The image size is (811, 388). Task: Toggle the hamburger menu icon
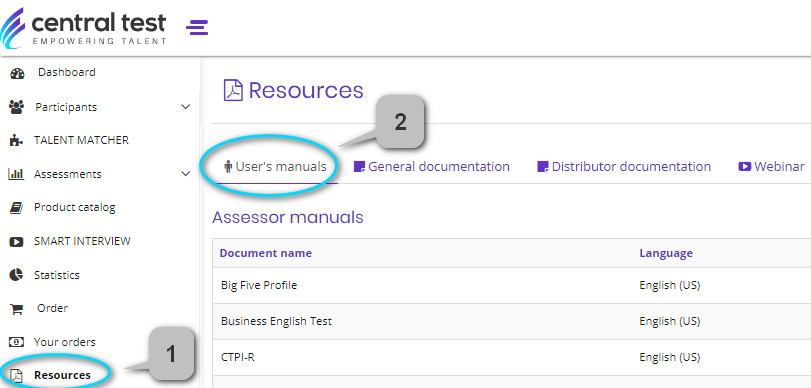(197, 27)
